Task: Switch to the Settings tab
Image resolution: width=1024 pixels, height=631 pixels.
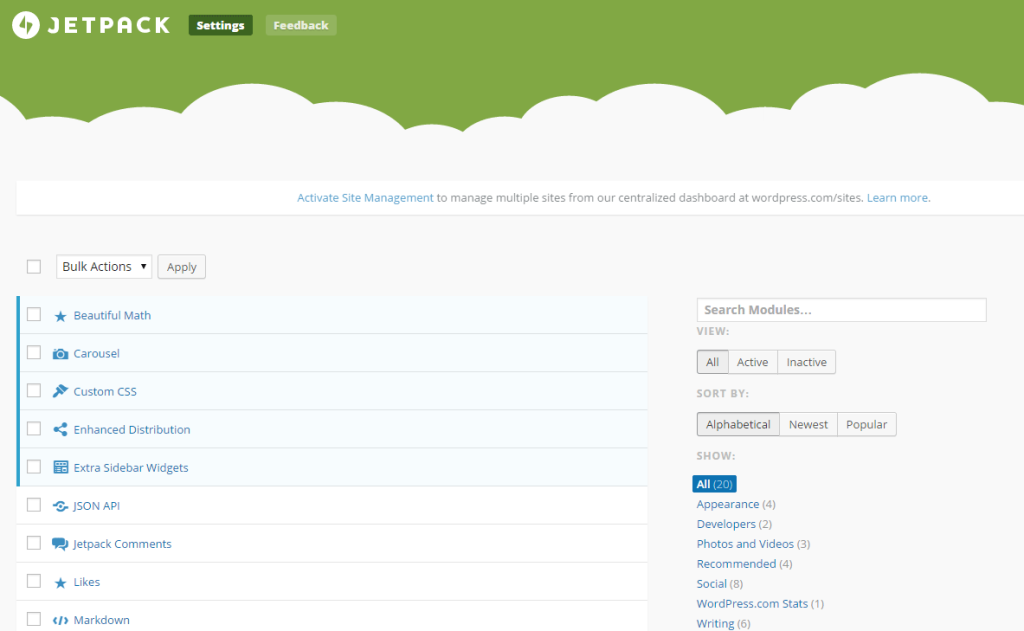Action: 220,25
